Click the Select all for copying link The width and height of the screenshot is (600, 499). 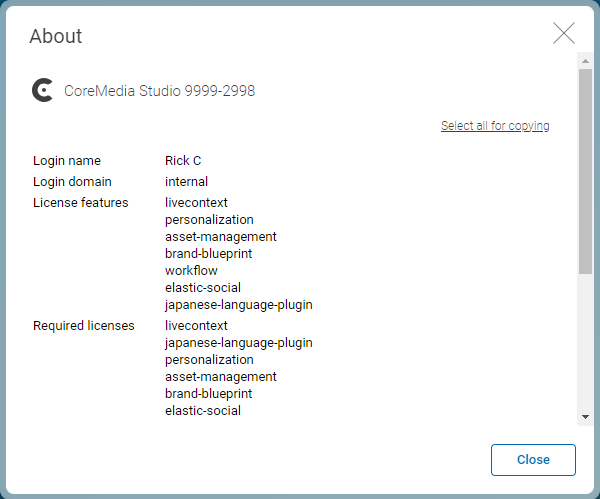495,126
